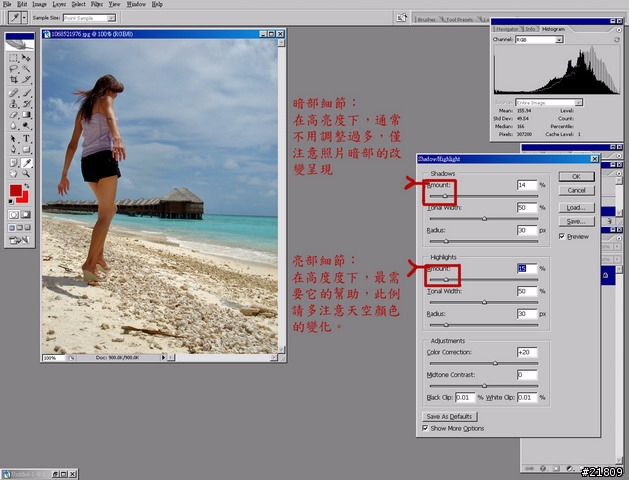Open the Brushes tab in palette well
629x480 pixels.
(x=426, y=19)
